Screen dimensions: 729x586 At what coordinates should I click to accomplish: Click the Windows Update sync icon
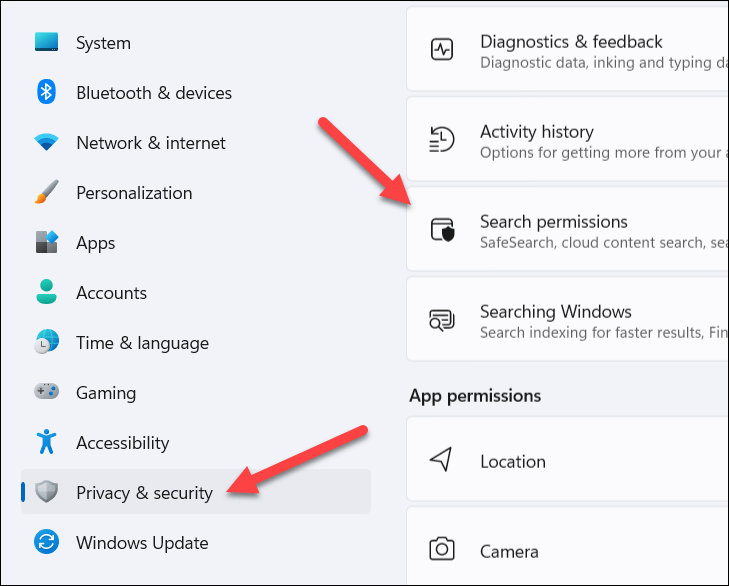pos(47,543)
